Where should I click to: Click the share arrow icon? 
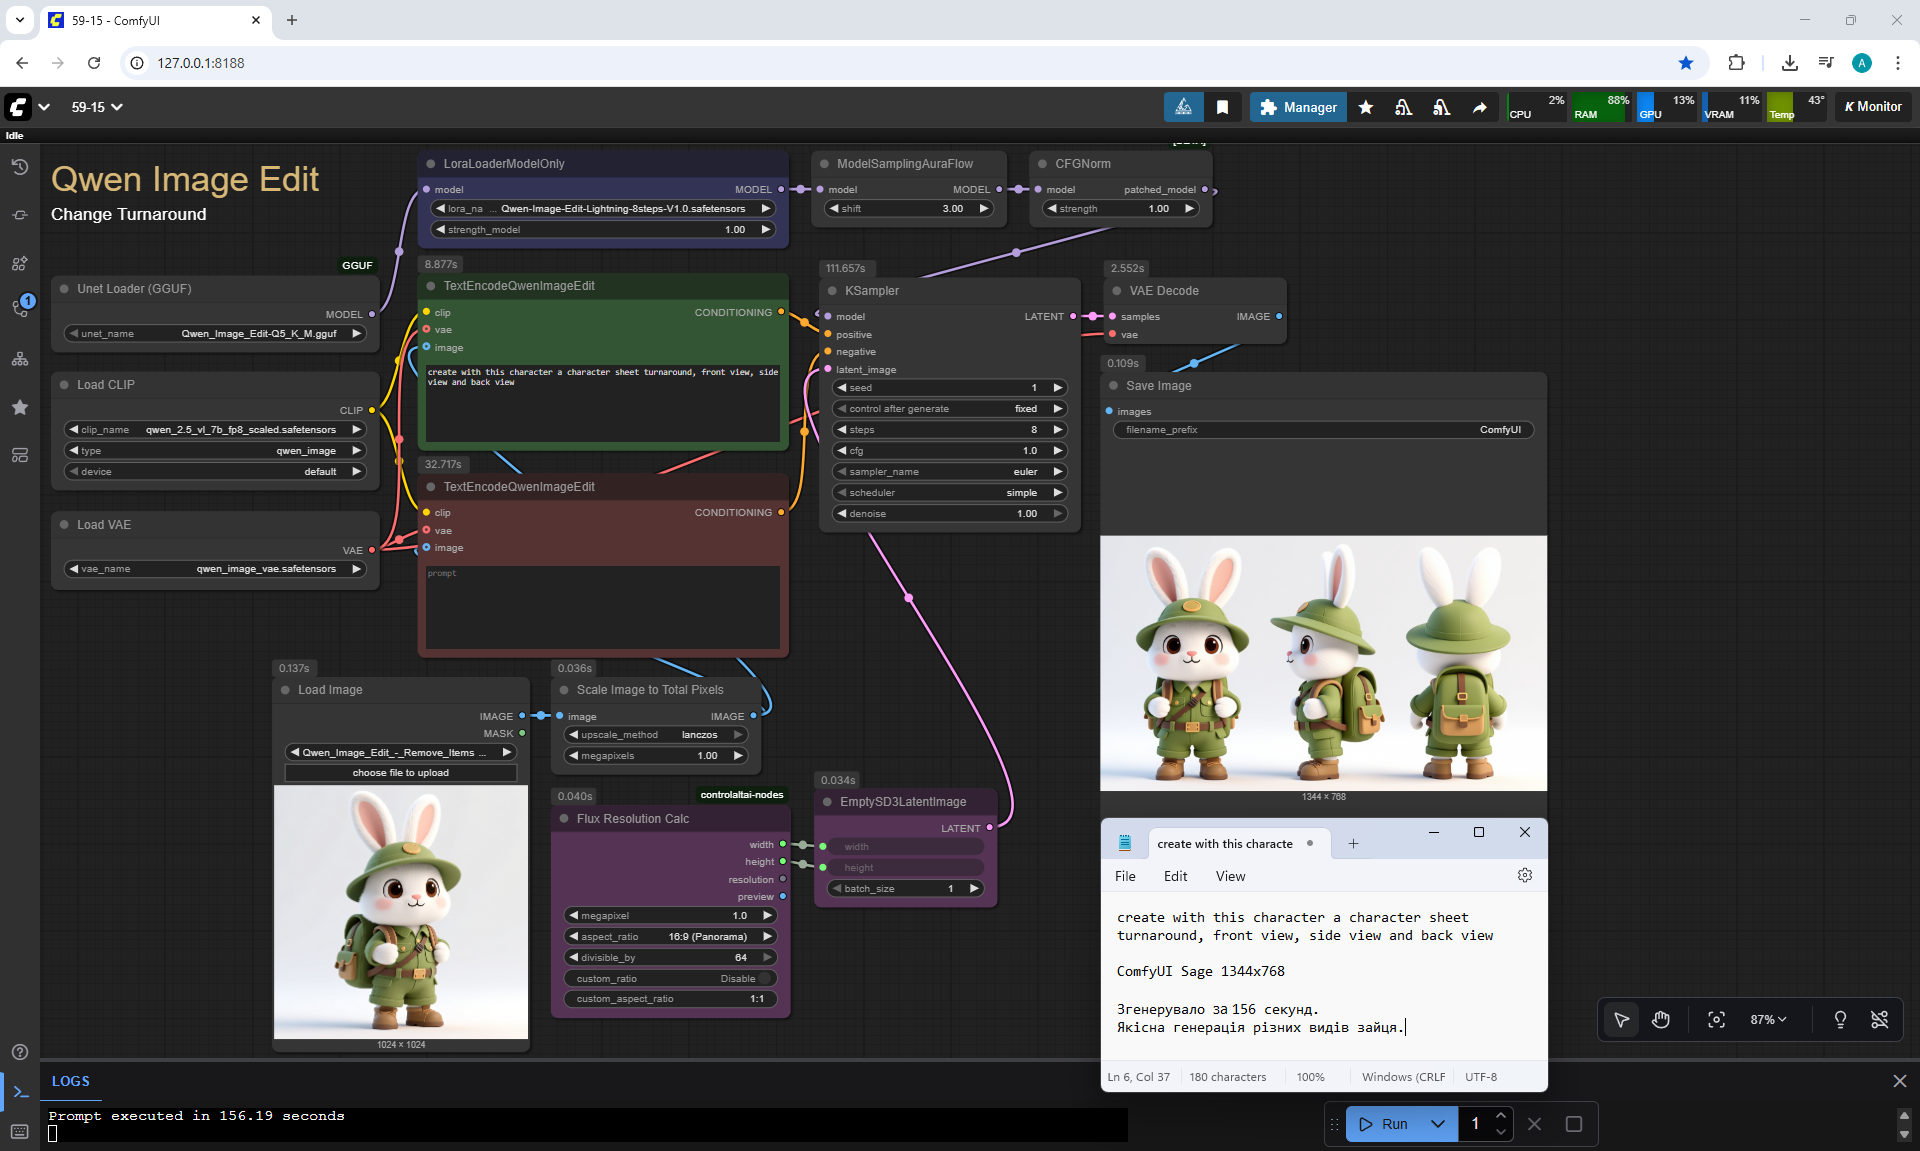[x=1479, y=107]
